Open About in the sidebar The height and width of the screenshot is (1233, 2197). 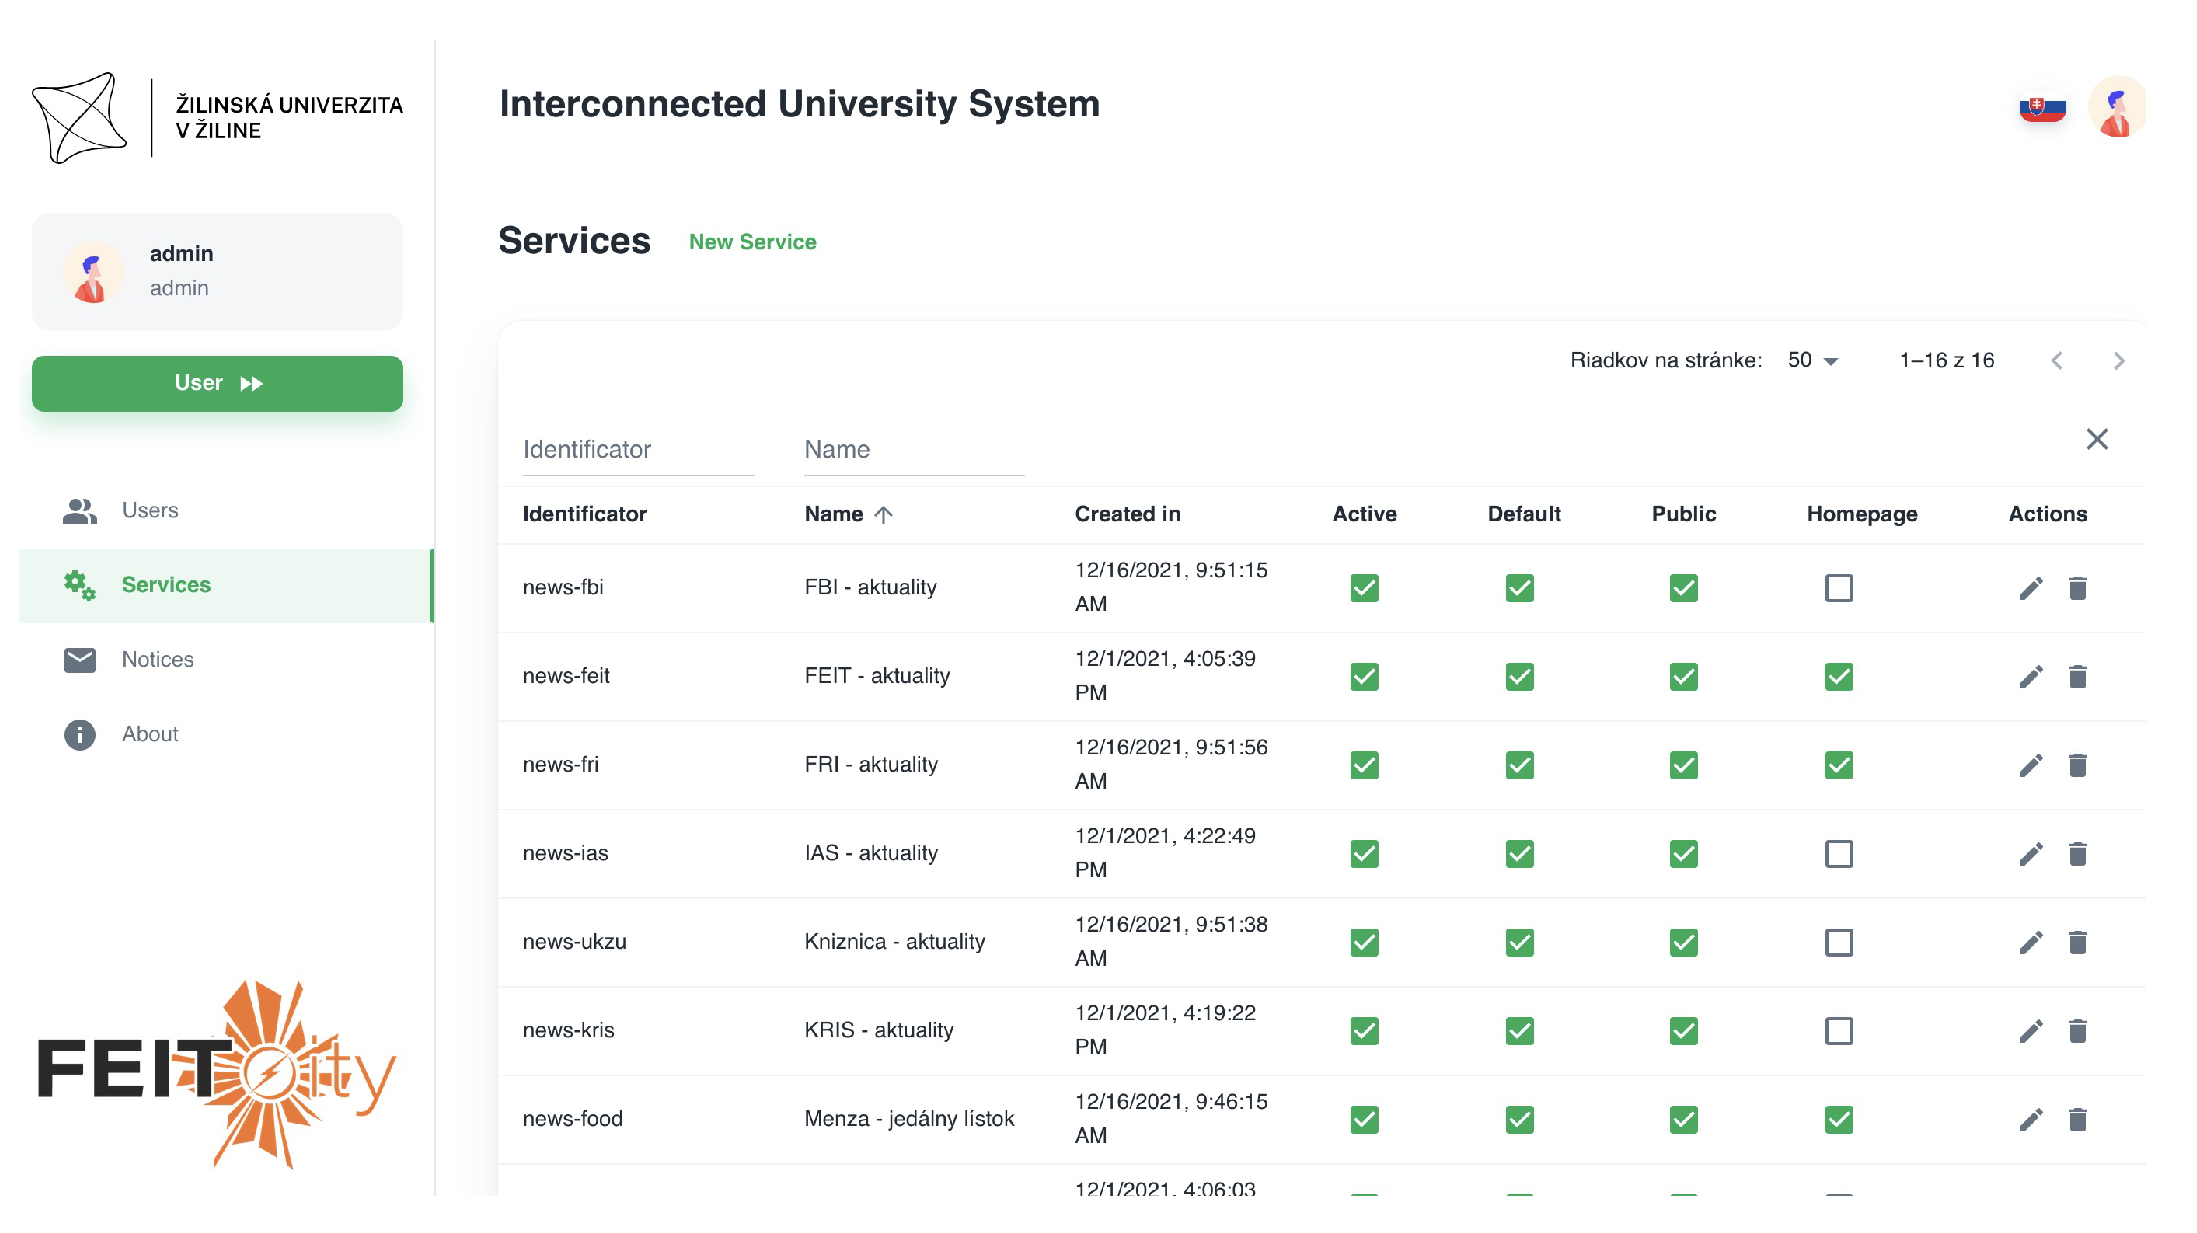(x=150, y=734)
